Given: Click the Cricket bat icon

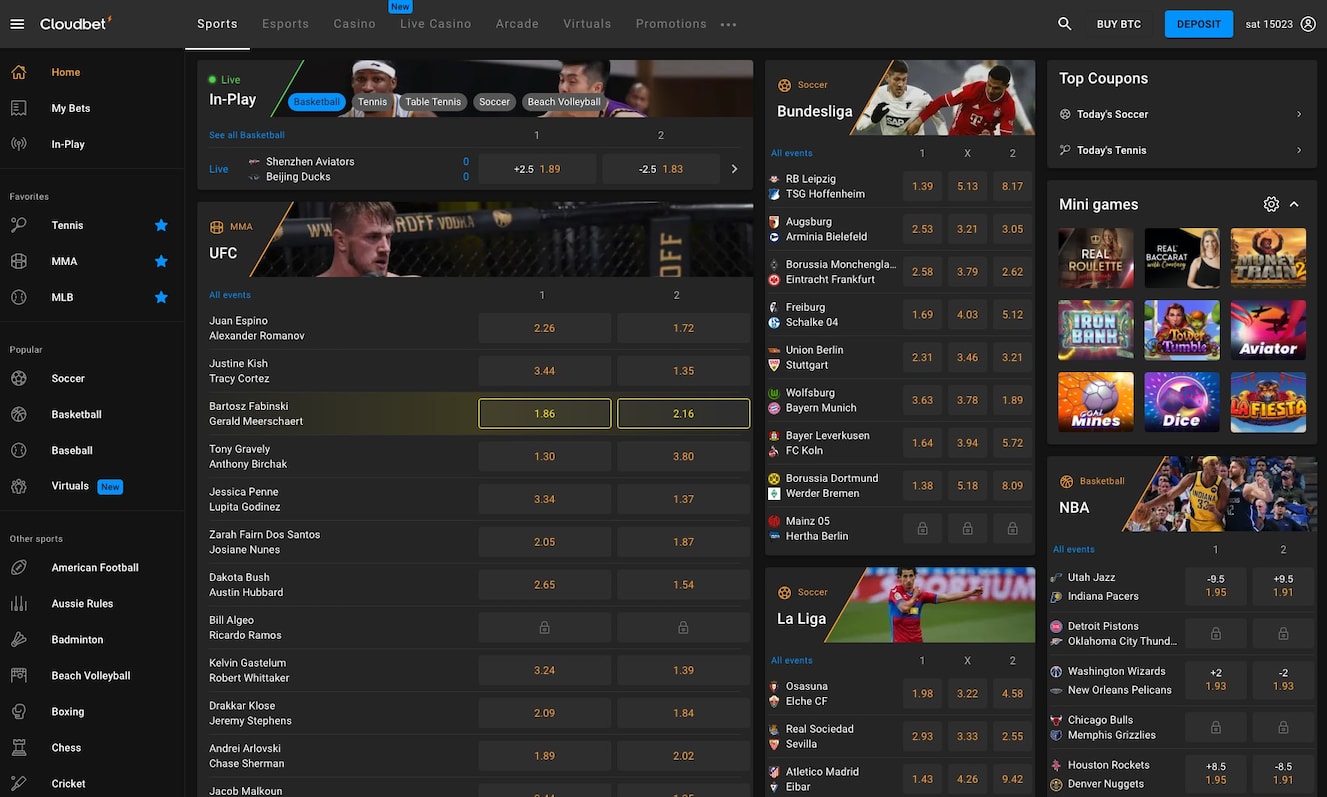Looking at the screenshot, I should [18, 783].
